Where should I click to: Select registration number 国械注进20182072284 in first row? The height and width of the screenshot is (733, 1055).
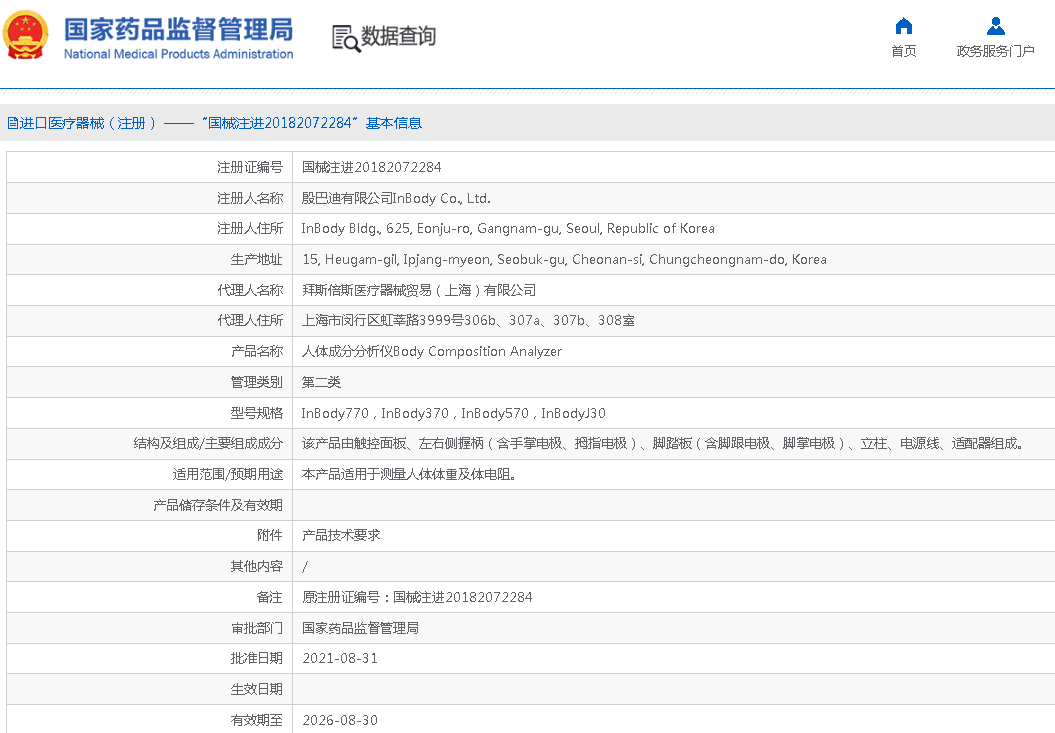click(x=371, y=167)
